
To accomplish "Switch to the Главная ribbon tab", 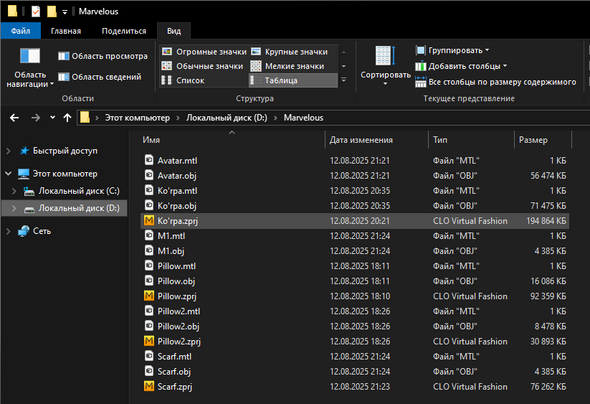I will pyautogui.click(x=66, y=31).
